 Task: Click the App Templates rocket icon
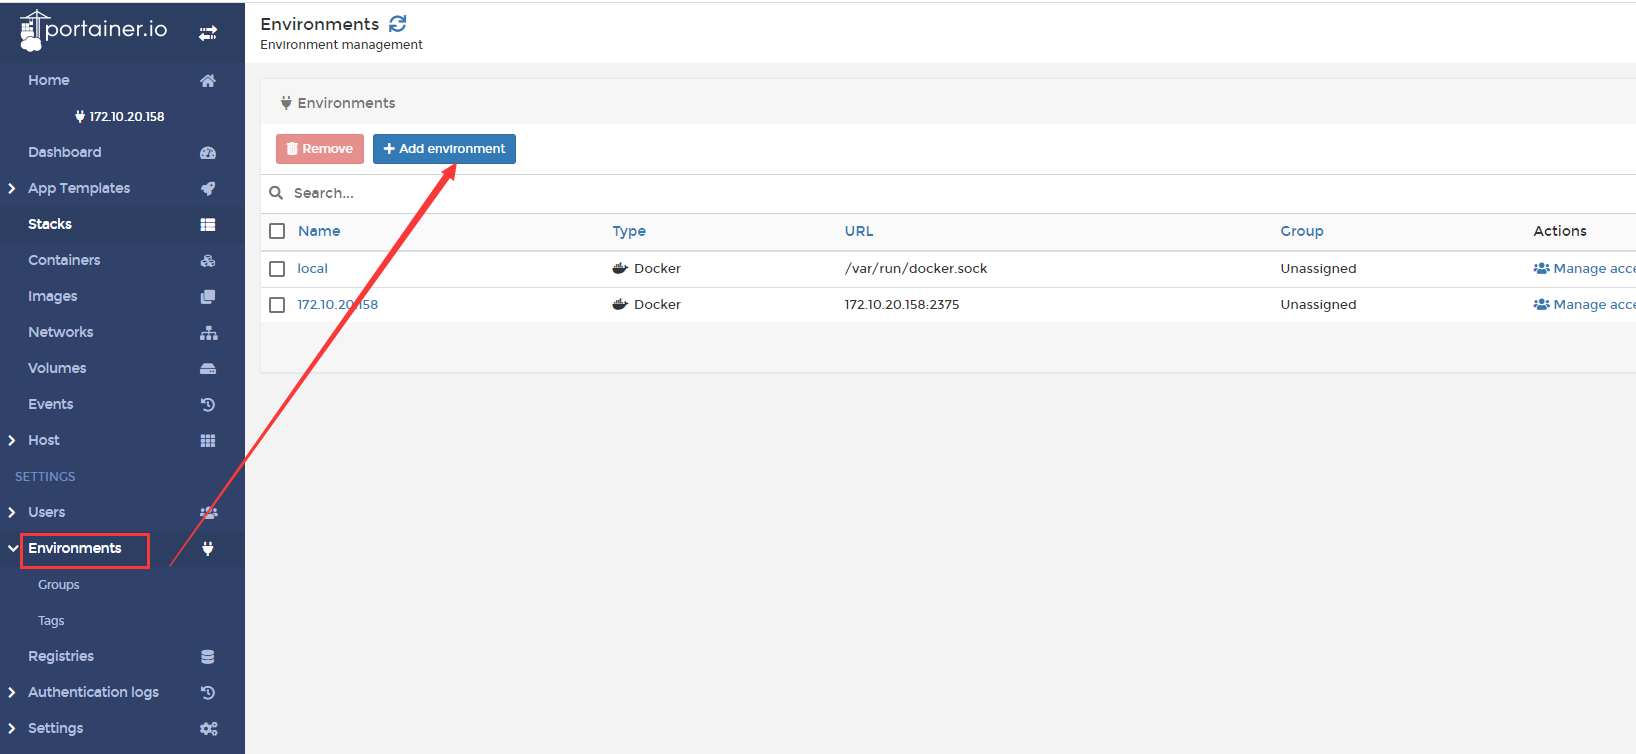tap(208, 189)
